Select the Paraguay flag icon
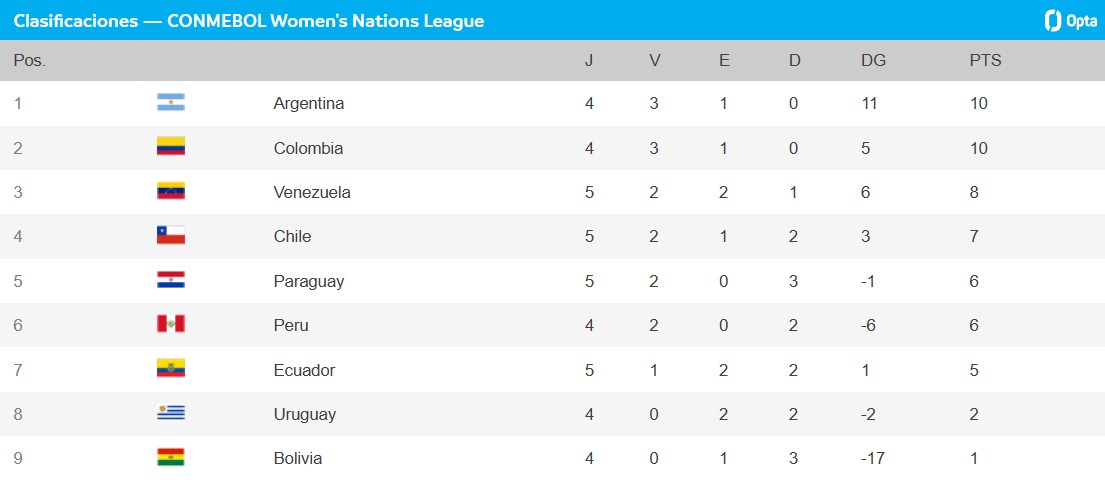 coord(171,280)
